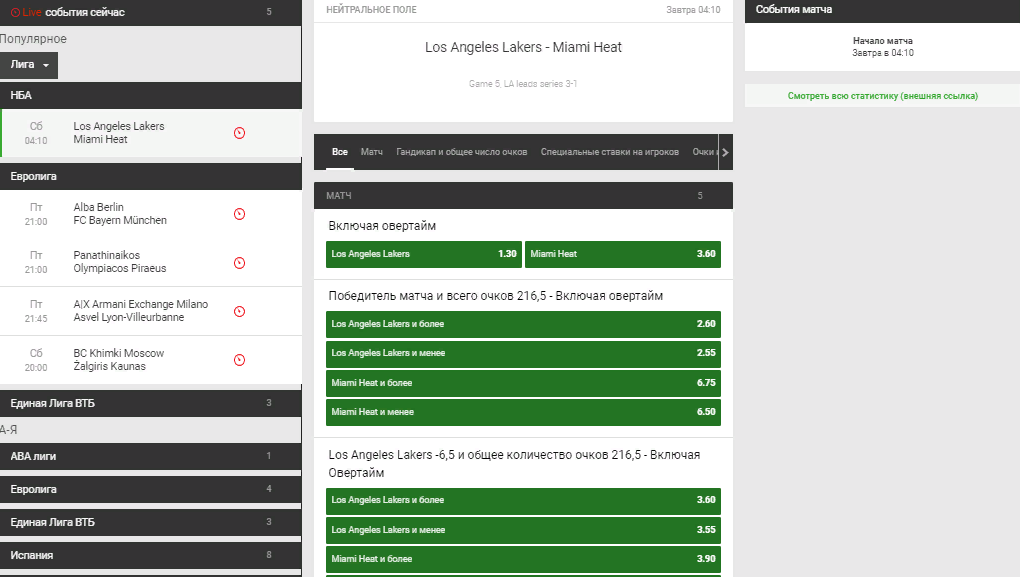This screenshot has height=577, width=1020.
Task: Expand the АВА лиги section
Action: point(151,456)
